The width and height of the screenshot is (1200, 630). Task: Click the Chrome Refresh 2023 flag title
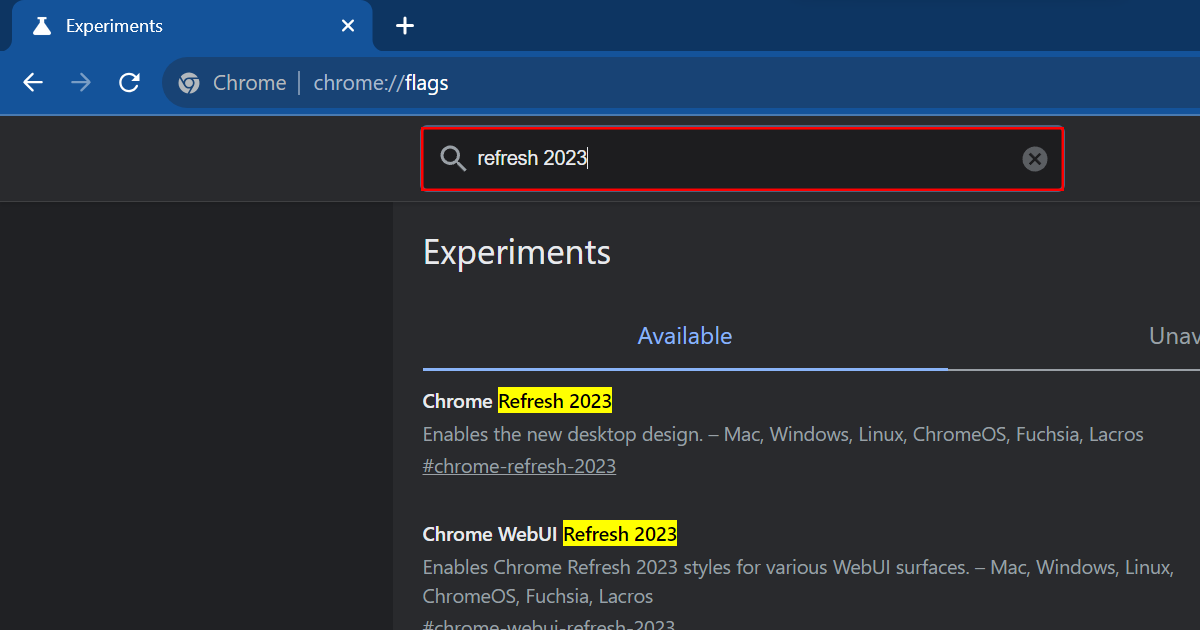(x=517, y=401)
